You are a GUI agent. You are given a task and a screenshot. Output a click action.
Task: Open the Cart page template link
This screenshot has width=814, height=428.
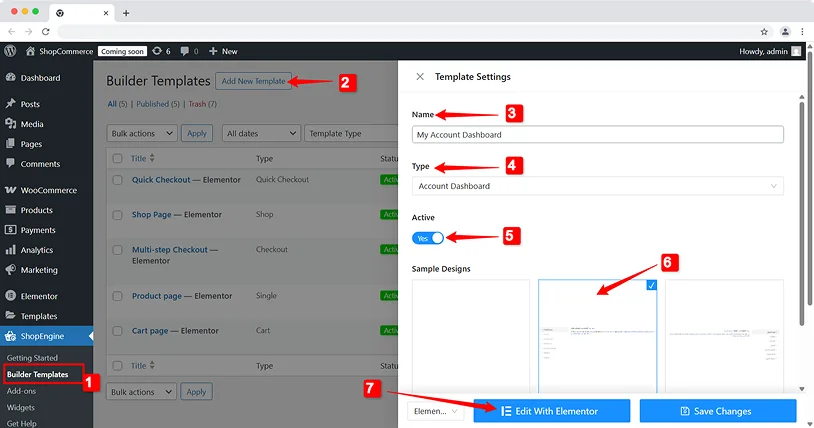[150, 331]
